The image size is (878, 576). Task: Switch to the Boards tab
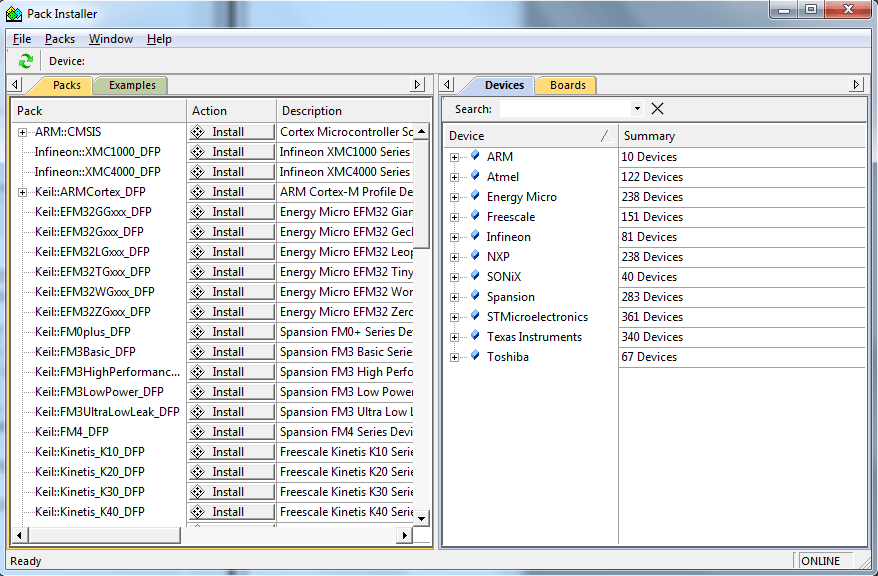(x=568, y=85)
